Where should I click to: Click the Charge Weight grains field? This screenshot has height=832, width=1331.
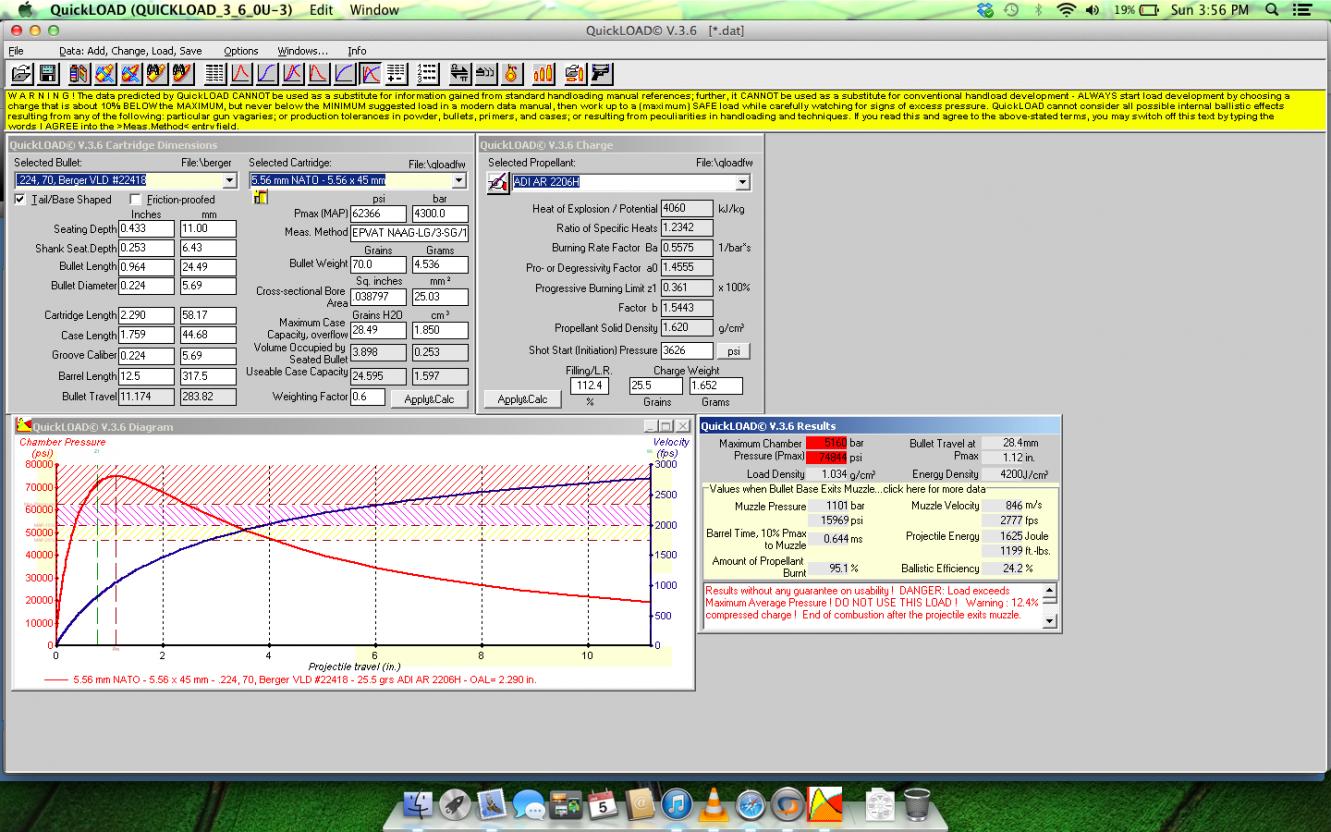click(656, 386)
